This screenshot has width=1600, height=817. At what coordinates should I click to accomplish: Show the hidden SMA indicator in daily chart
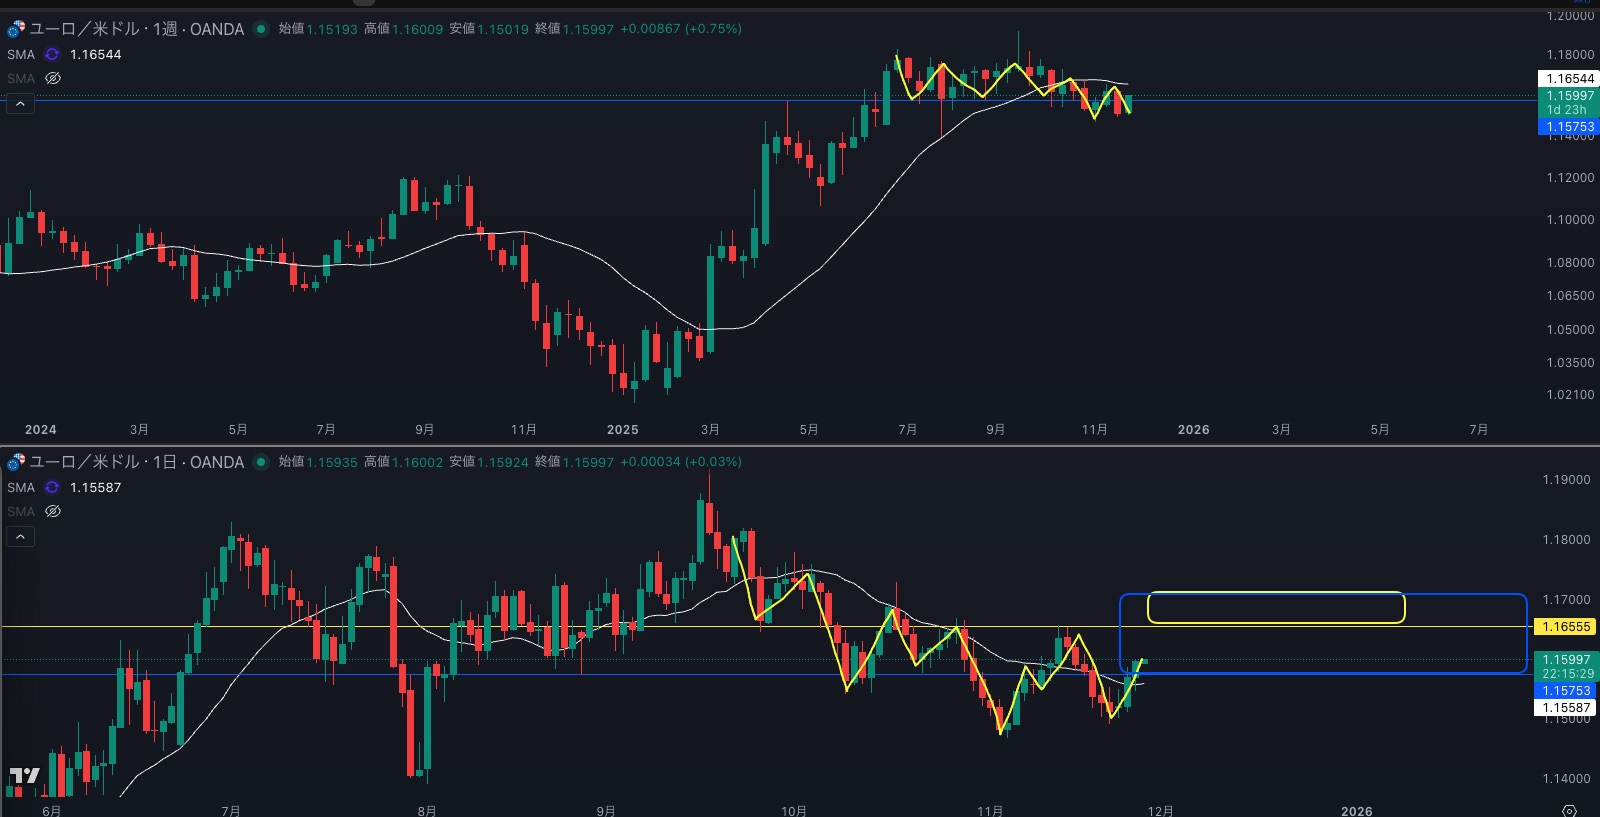53,511
